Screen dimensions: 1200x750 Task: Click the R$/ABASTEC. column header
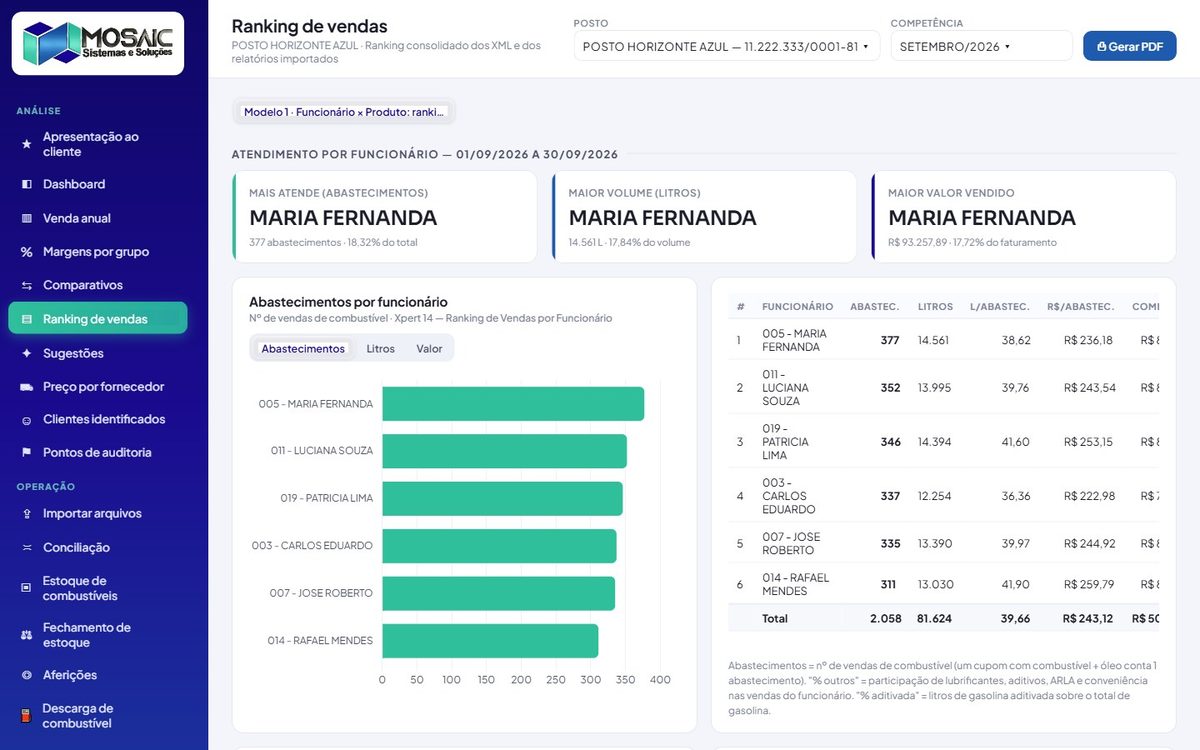pyautogui.click(x=1081, y=307)
